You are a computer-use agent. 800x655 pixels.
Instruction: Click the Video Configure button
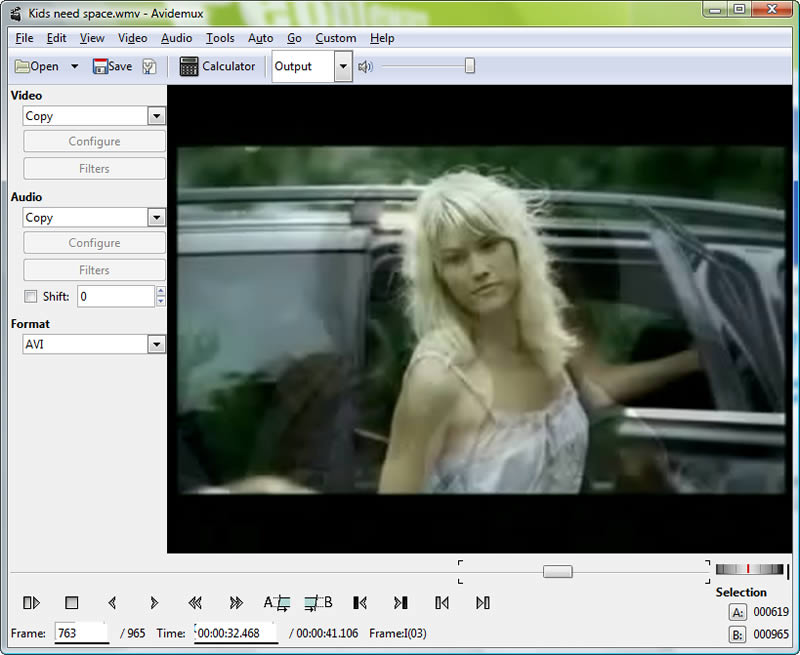pyautogui.click(x=94, y=141)
